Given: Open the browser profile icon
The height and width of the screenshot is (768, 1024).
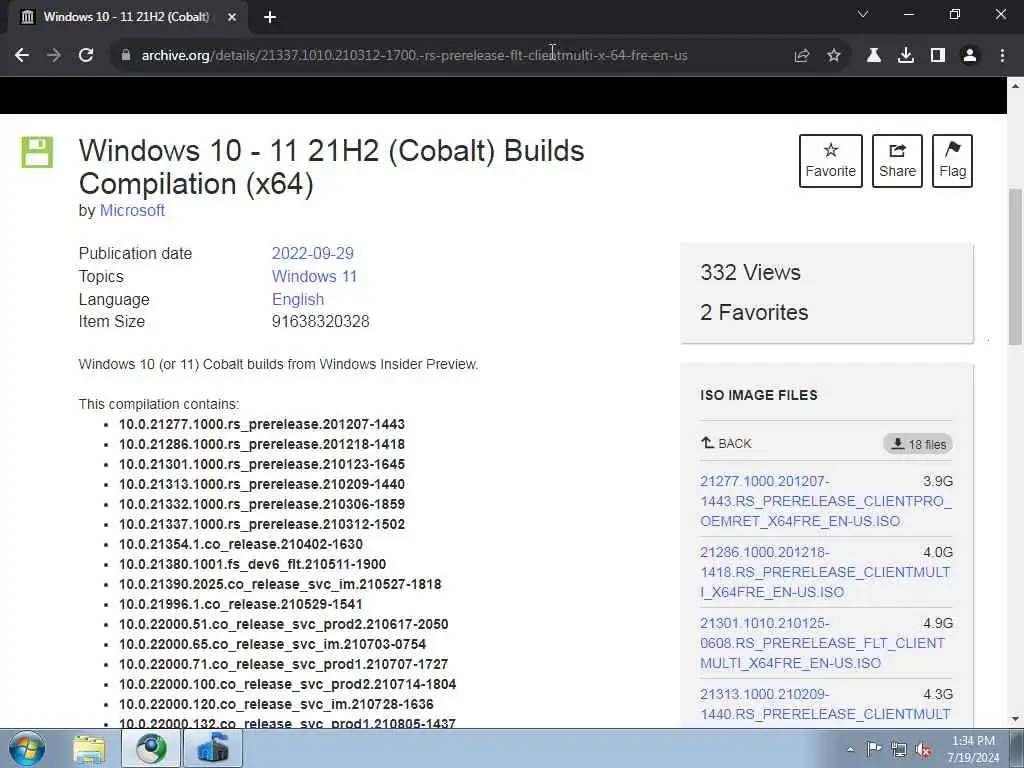Looking at the screenshot, I should coord(970,56).
